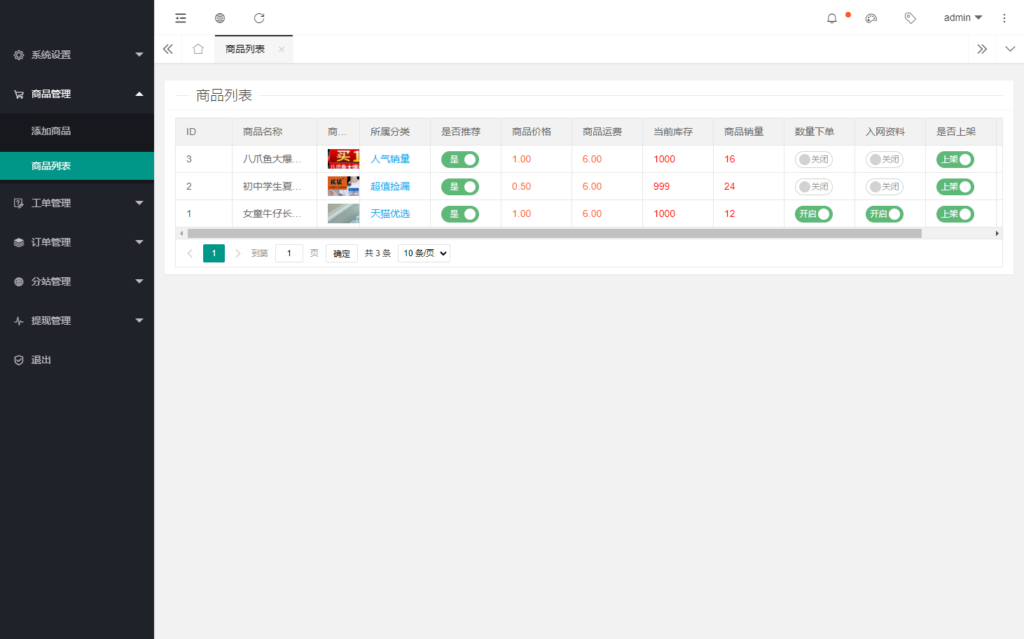Enable 入网资料 switch for product ID 3

(885, 159)
